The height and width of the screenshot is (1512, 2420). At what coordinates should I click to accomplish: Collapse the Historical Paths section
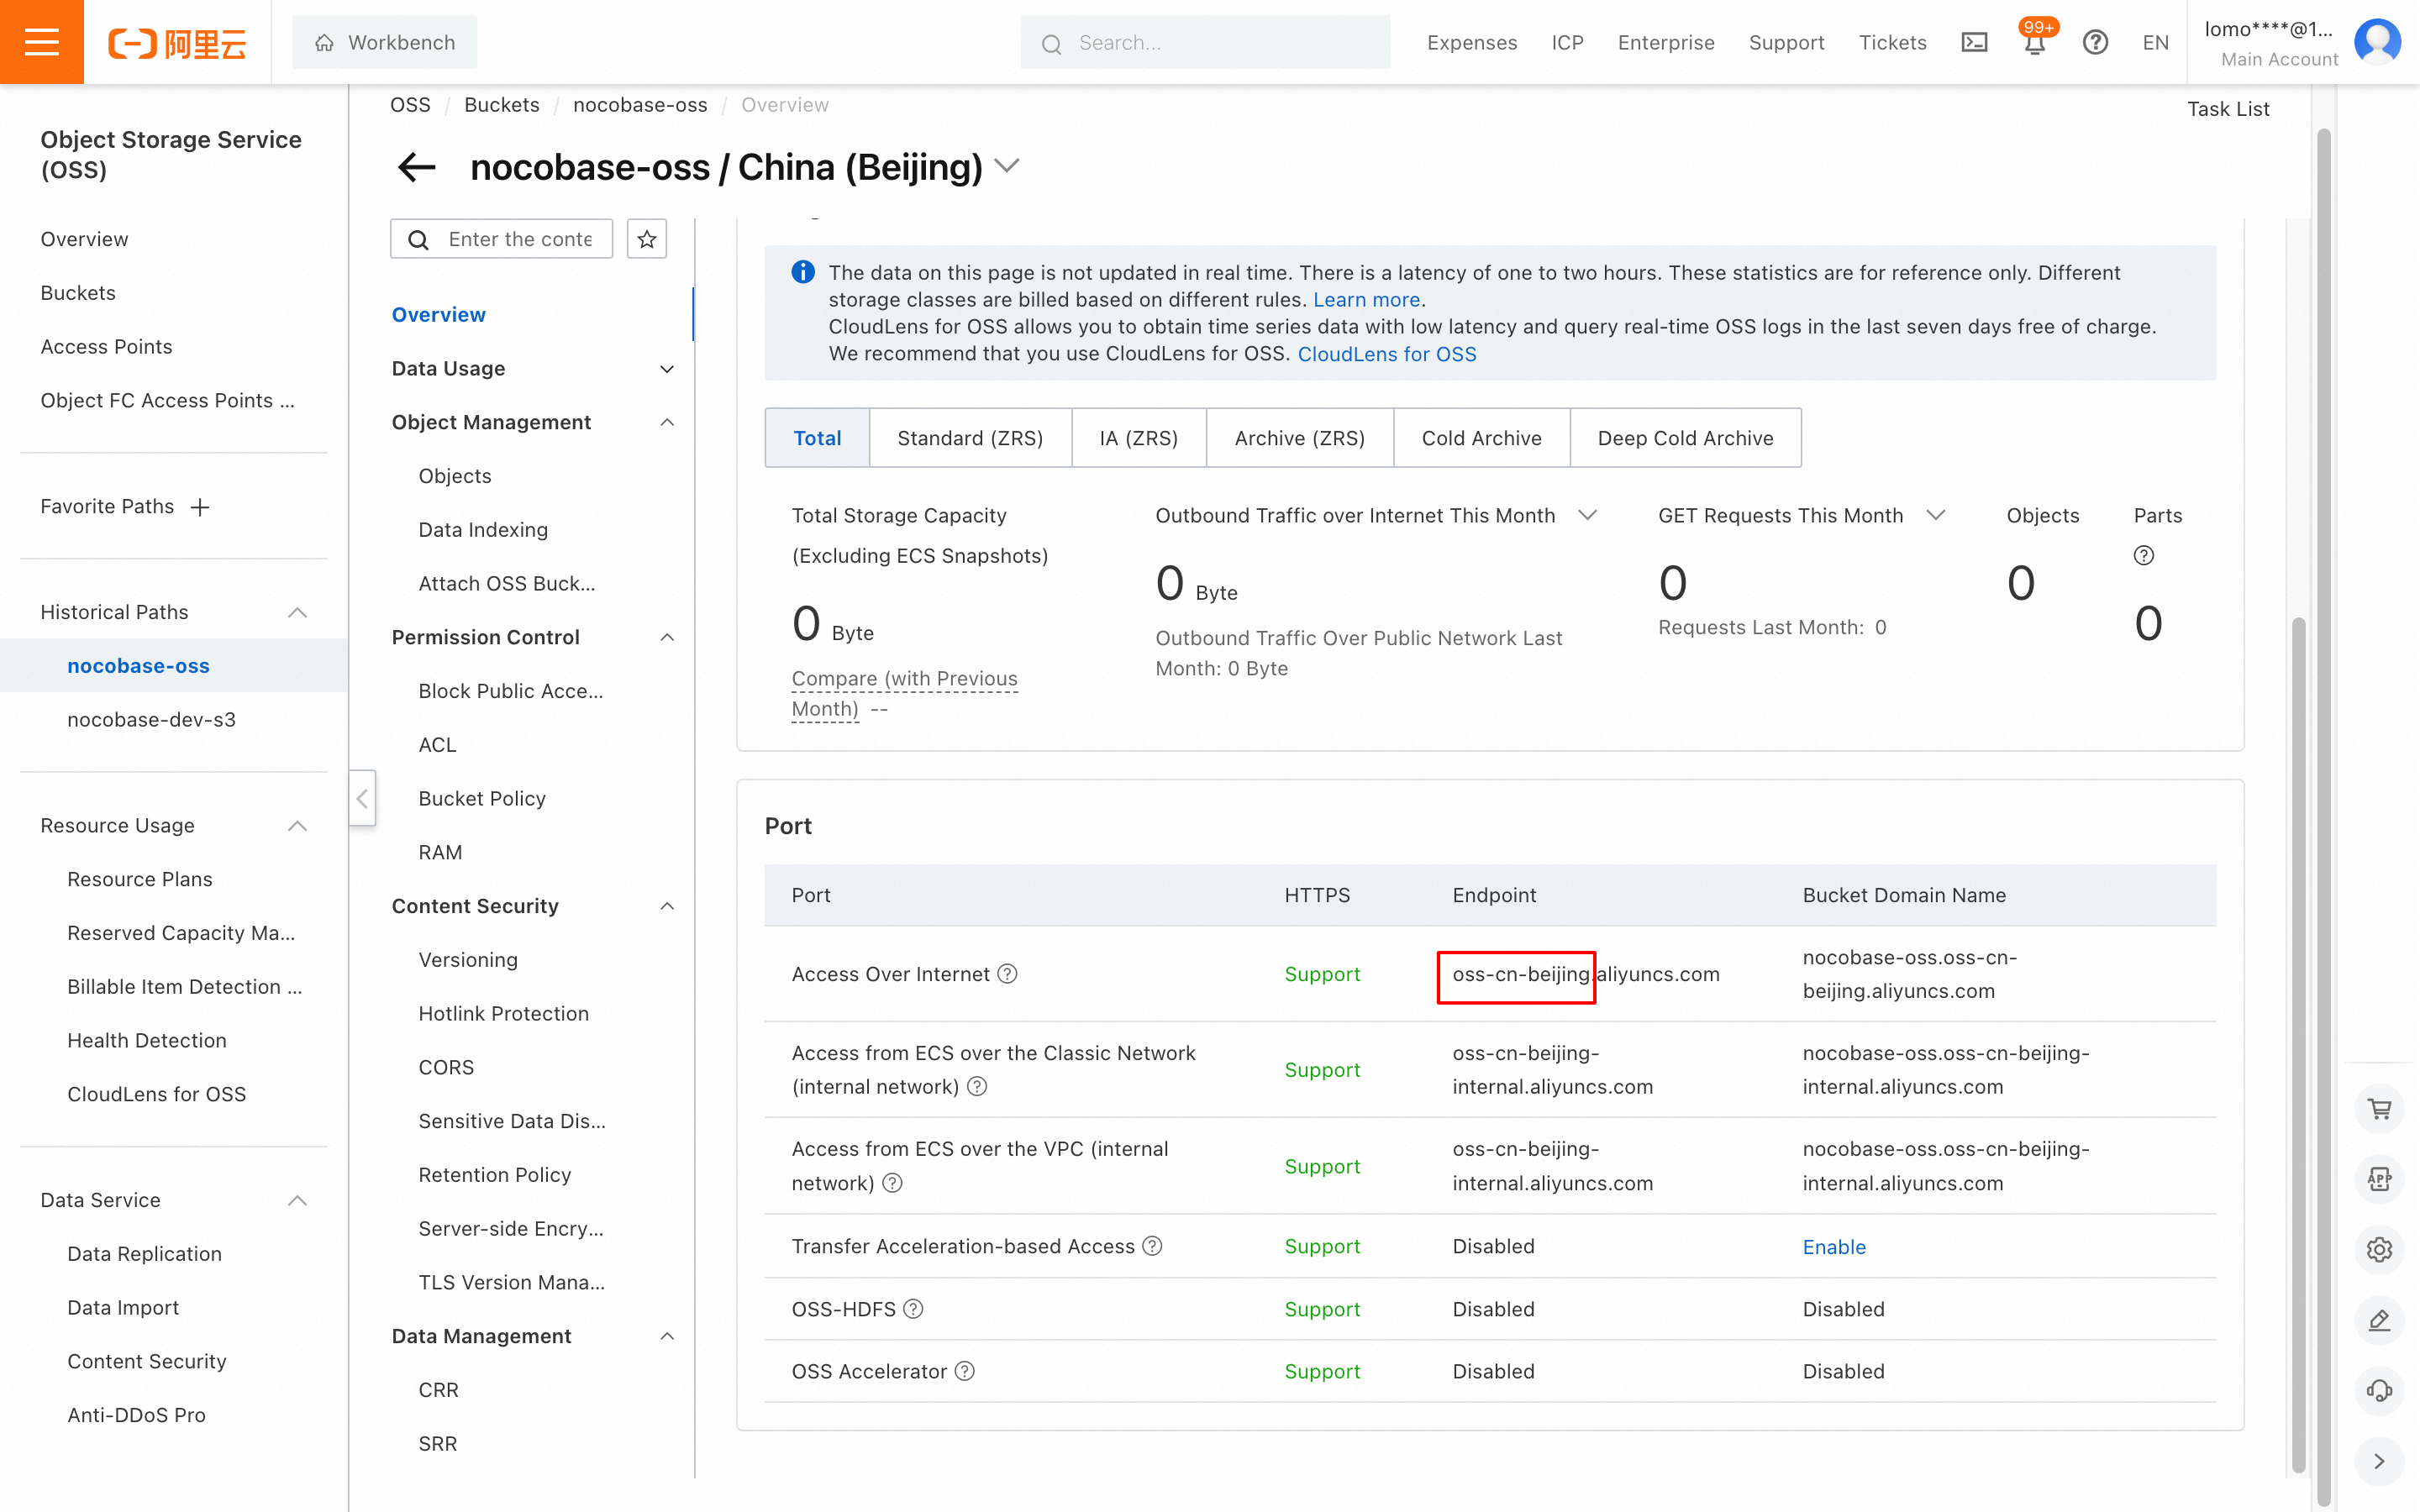click(297, 612)
